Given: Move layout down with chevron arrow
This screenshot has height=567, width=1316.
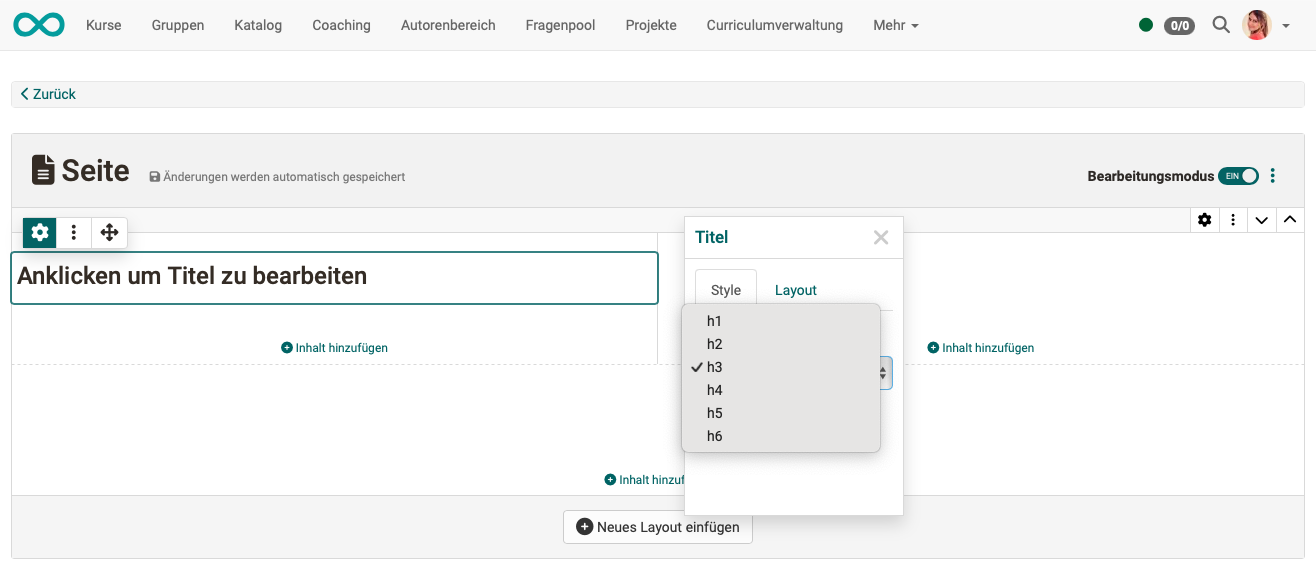Looking at the screenshot, I should 1262,220.
